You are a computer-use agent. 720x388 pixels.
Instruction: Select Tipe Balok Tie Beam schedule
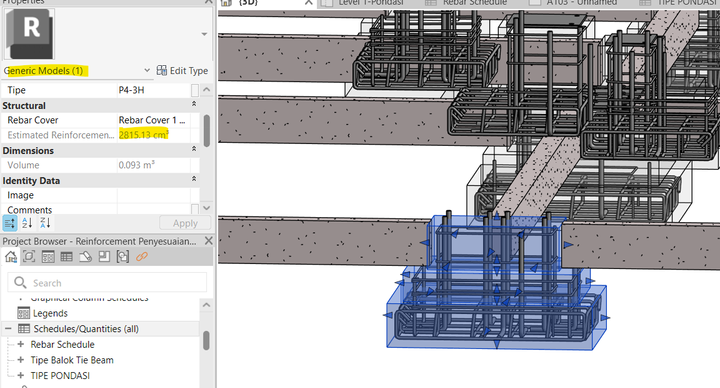point(72,360)
